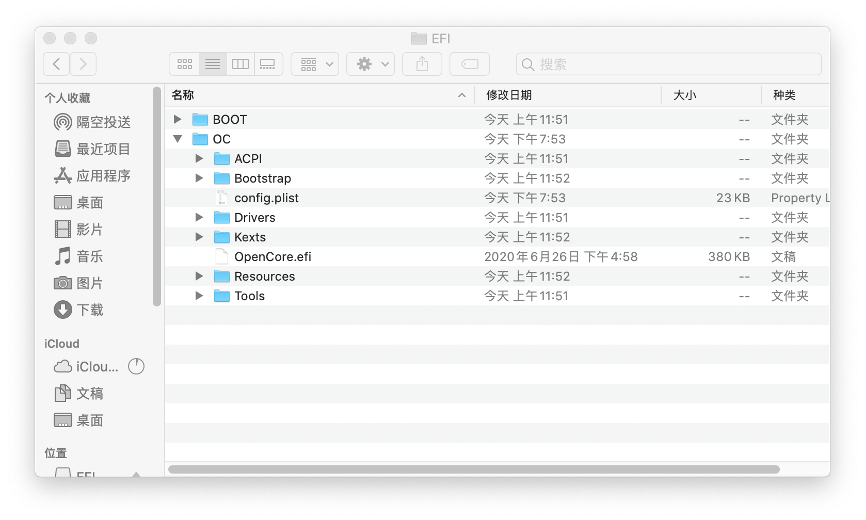Image resolution: width=866 pixels, height=520 pixels.
Task: Select the Tools folder name
Action: [x=250, y=296]
